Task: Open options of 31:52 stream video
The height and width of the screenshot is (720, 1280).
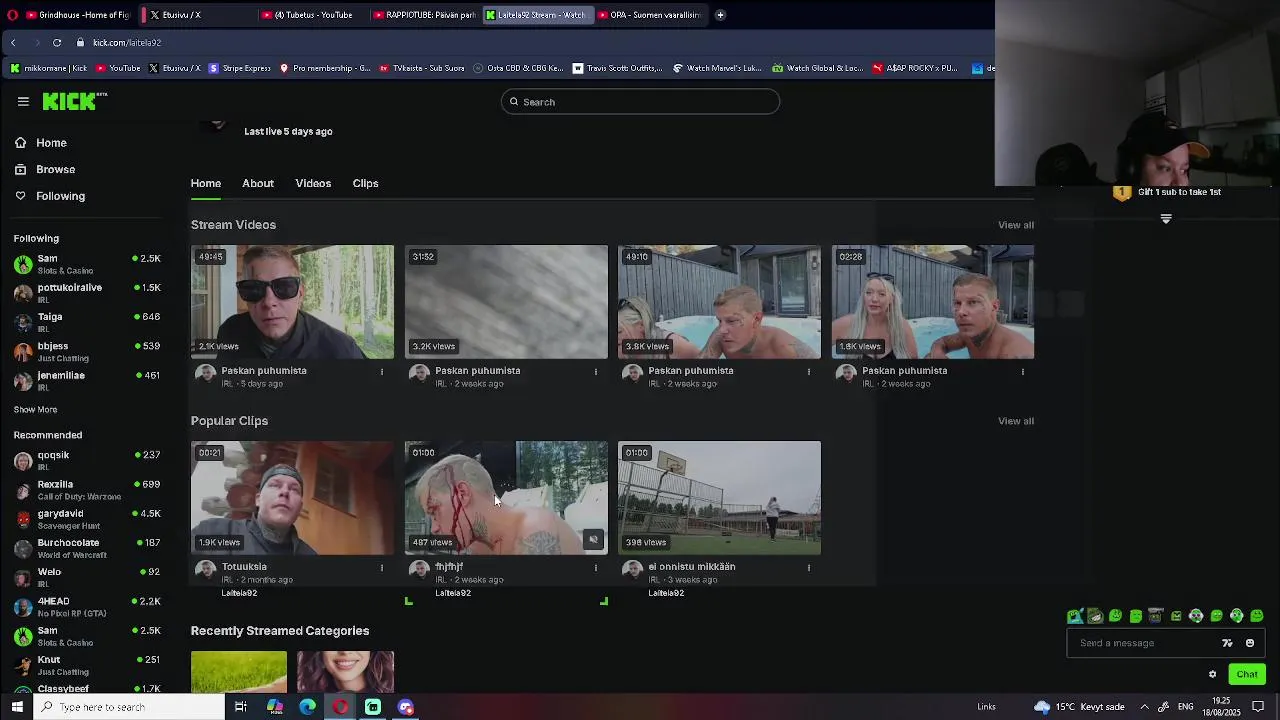Action: [596, 372]
